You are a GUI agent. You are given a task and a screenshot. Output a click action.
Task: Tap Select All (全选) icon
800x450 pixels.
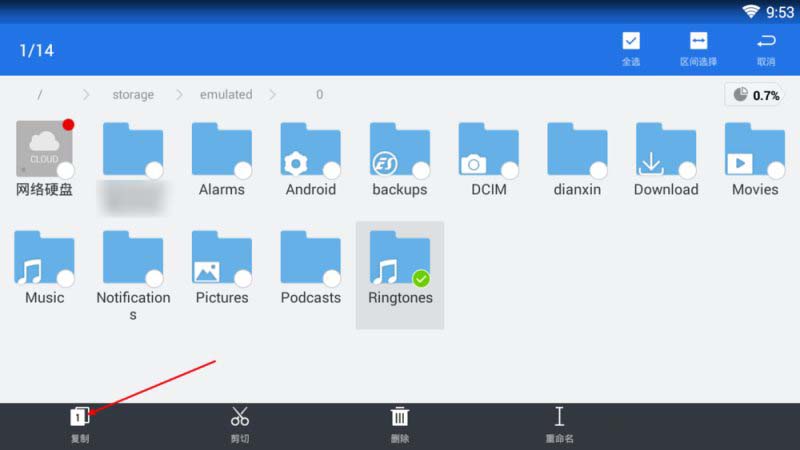click(x=631, y=41)
